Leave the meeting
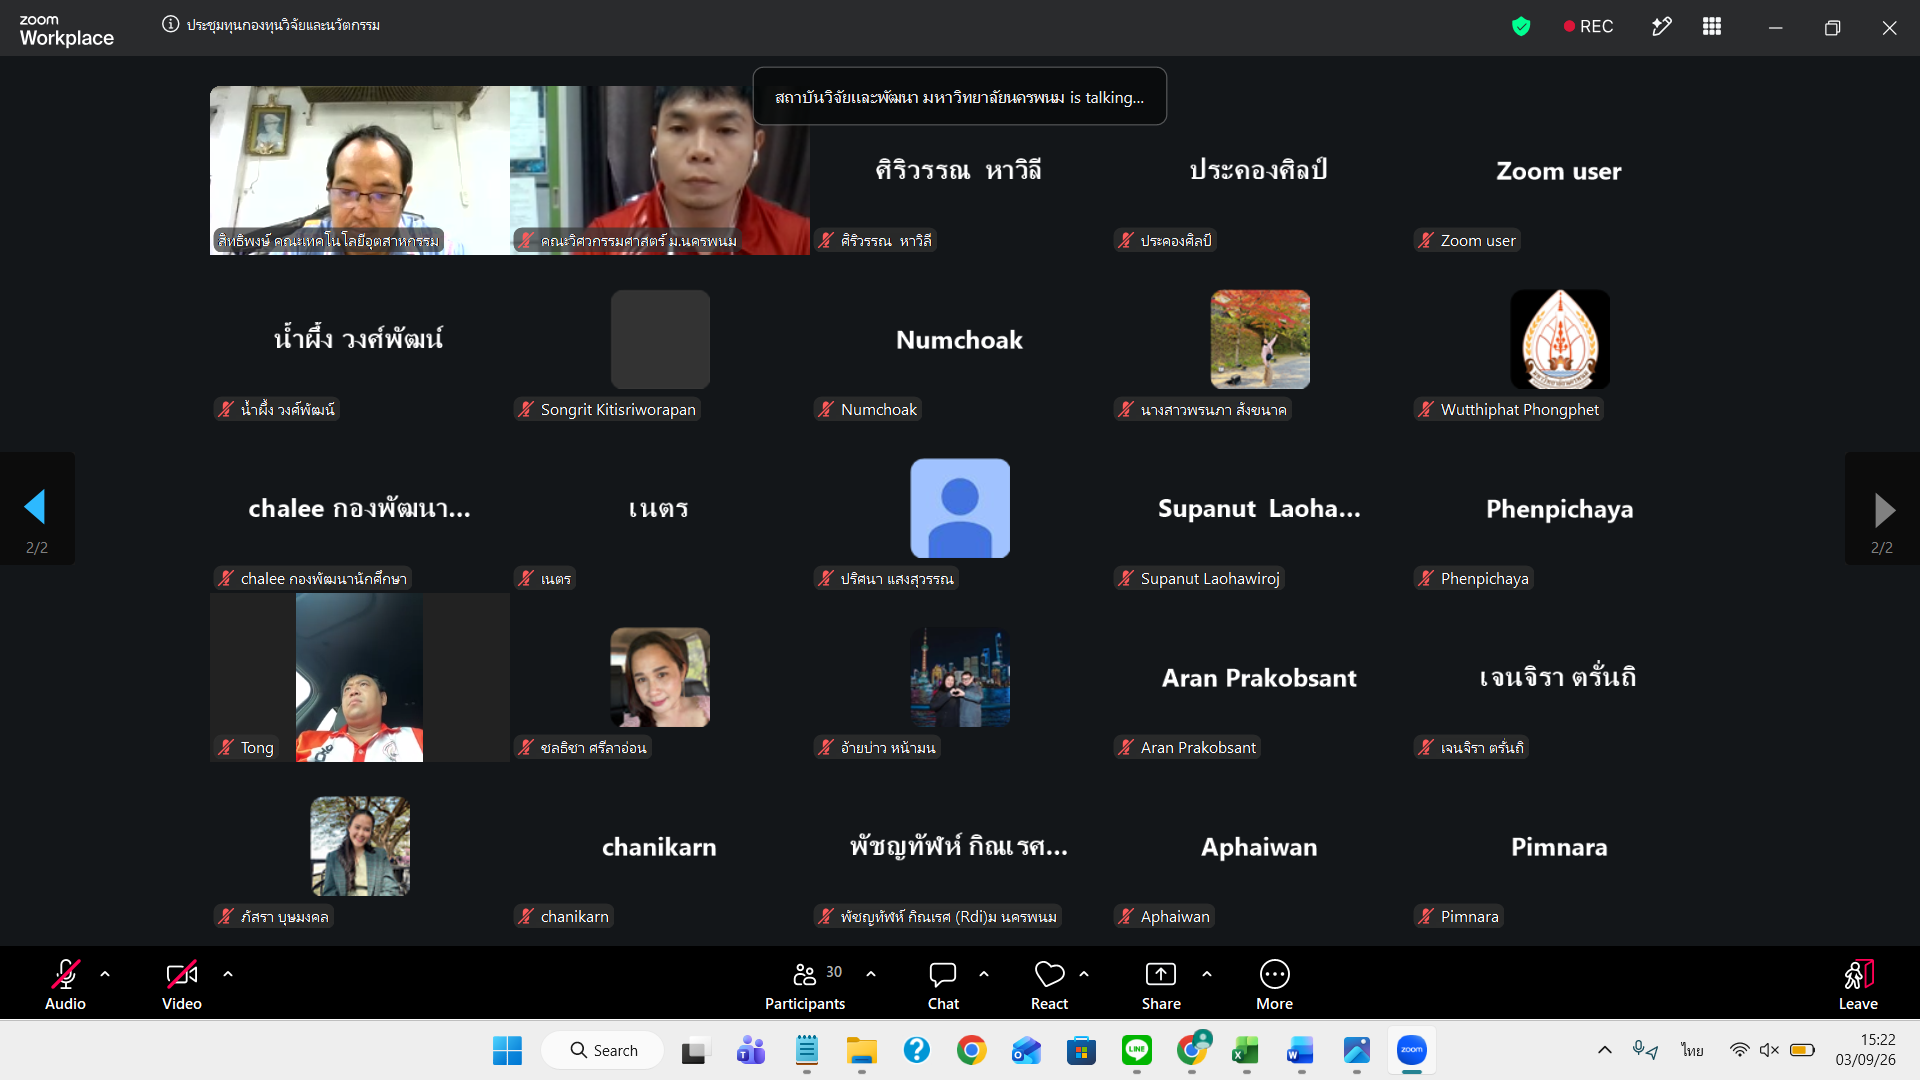Viewport: 1920px width, 1080px height. click(x=1858, y=986)
